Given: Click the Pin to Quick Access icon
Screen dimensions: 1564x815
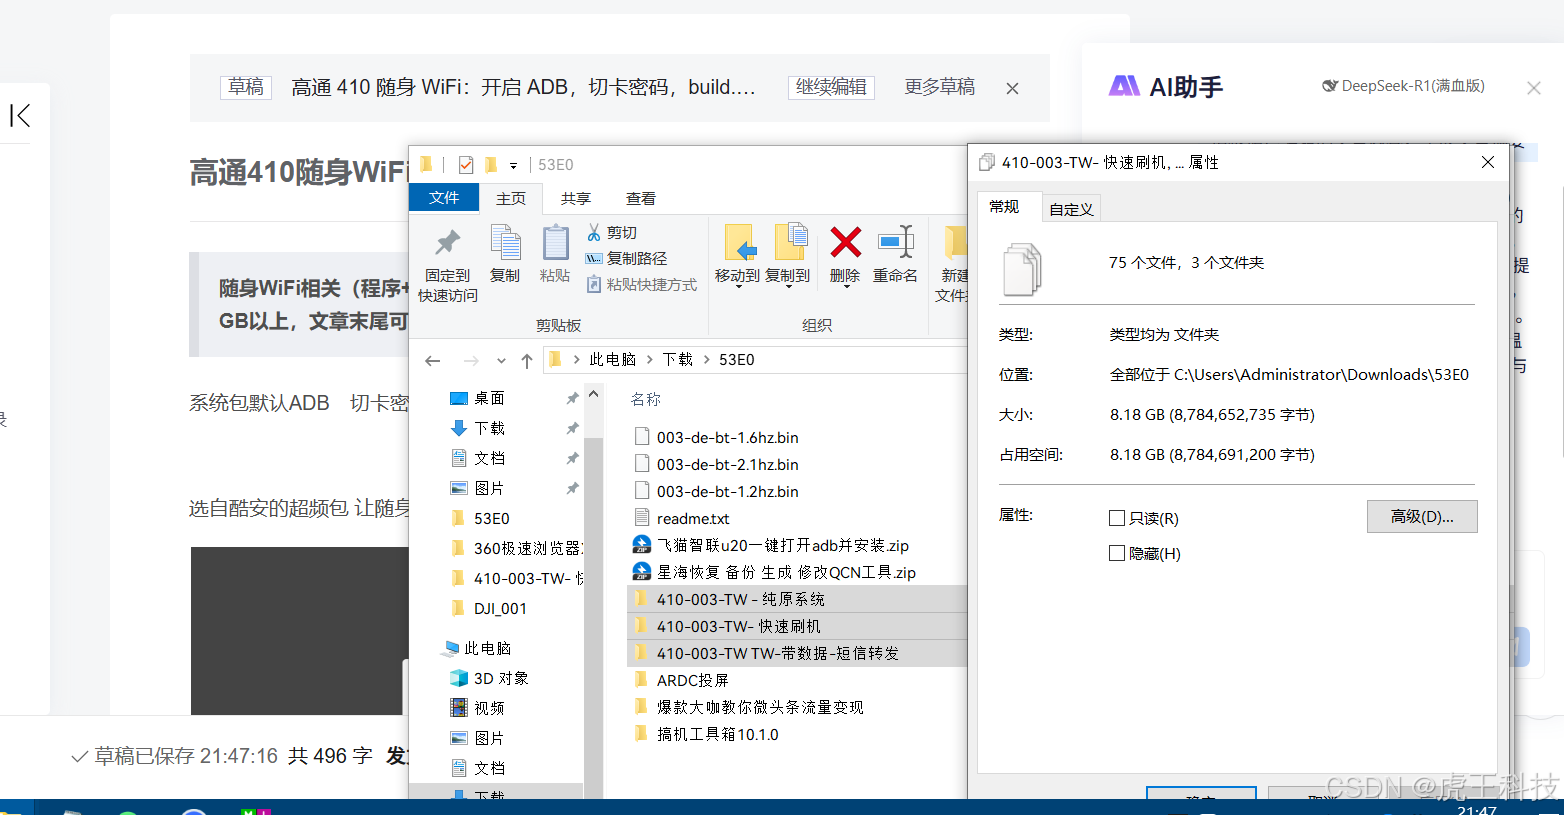Looking at the screenshot, I should (447, 243).
